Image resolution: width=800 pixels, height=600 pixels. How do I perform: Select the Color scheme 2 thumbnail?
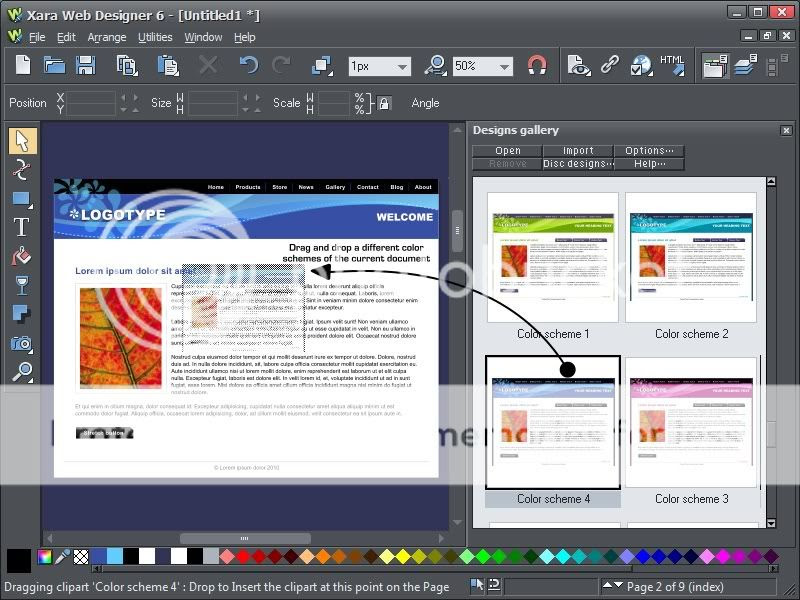[691, 257]
